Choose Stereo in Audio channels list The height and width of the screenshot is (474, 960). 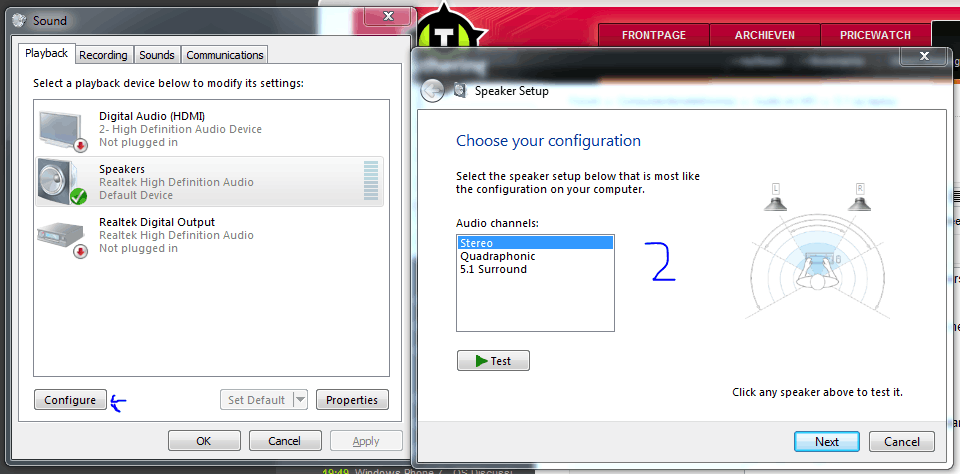[x=535, y=243]
